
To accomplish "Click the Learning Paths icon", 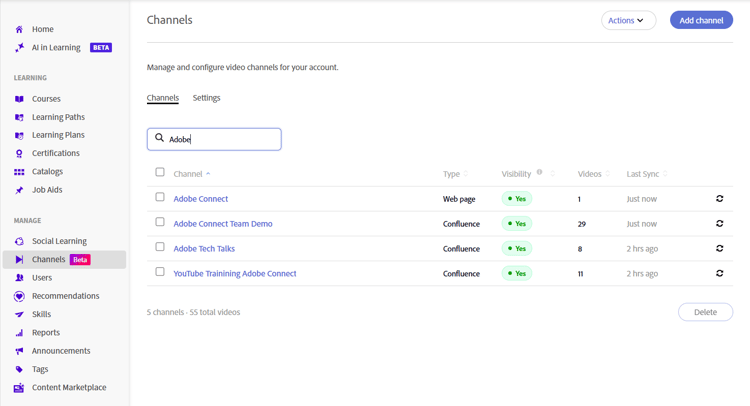I will click(19, 117).
